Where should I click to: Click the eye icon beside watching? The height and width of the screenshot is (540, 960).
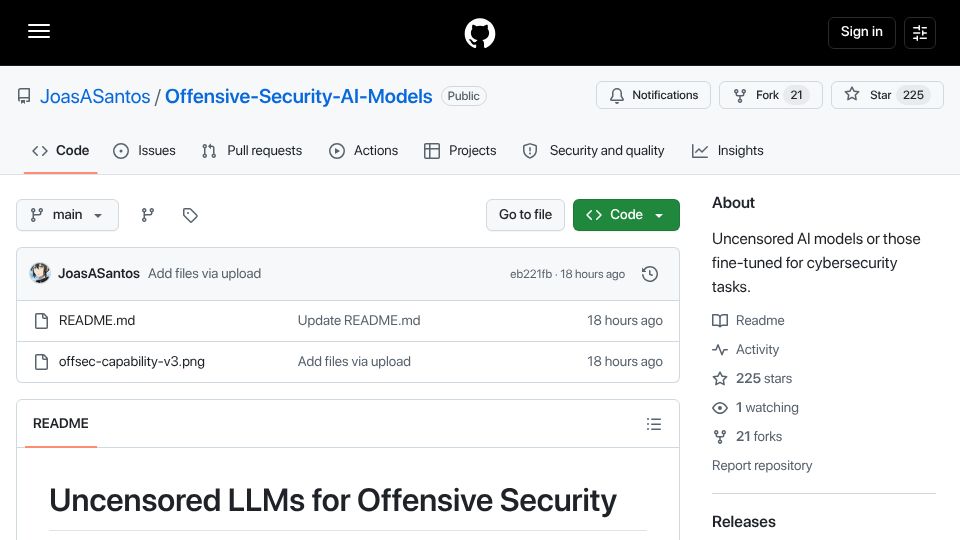point(720,408)
